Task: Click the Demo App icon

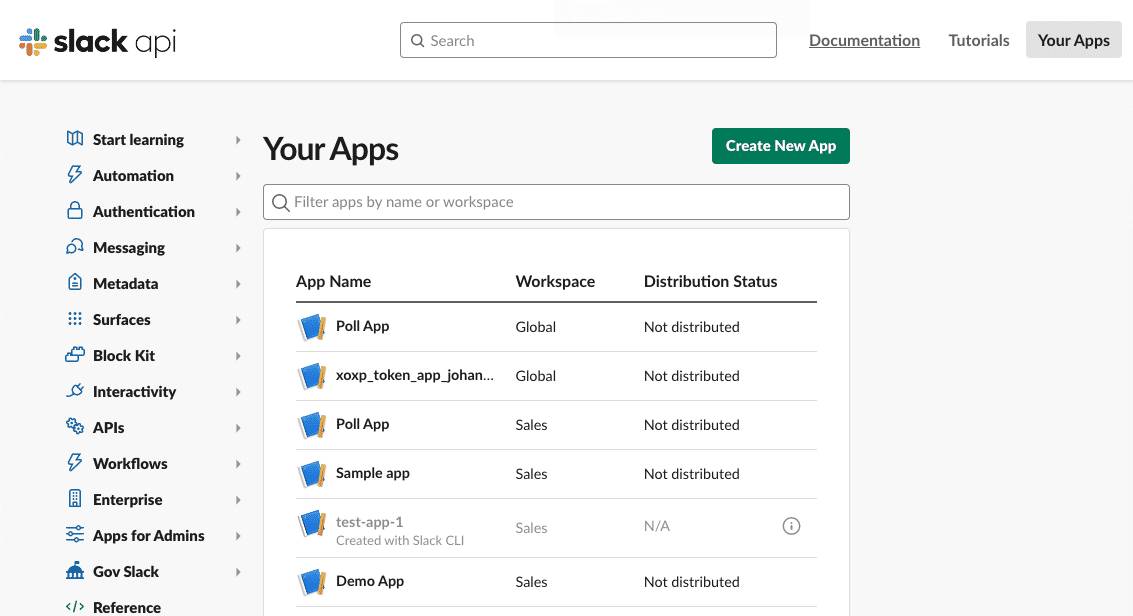Action: click(x=312, y=581)
